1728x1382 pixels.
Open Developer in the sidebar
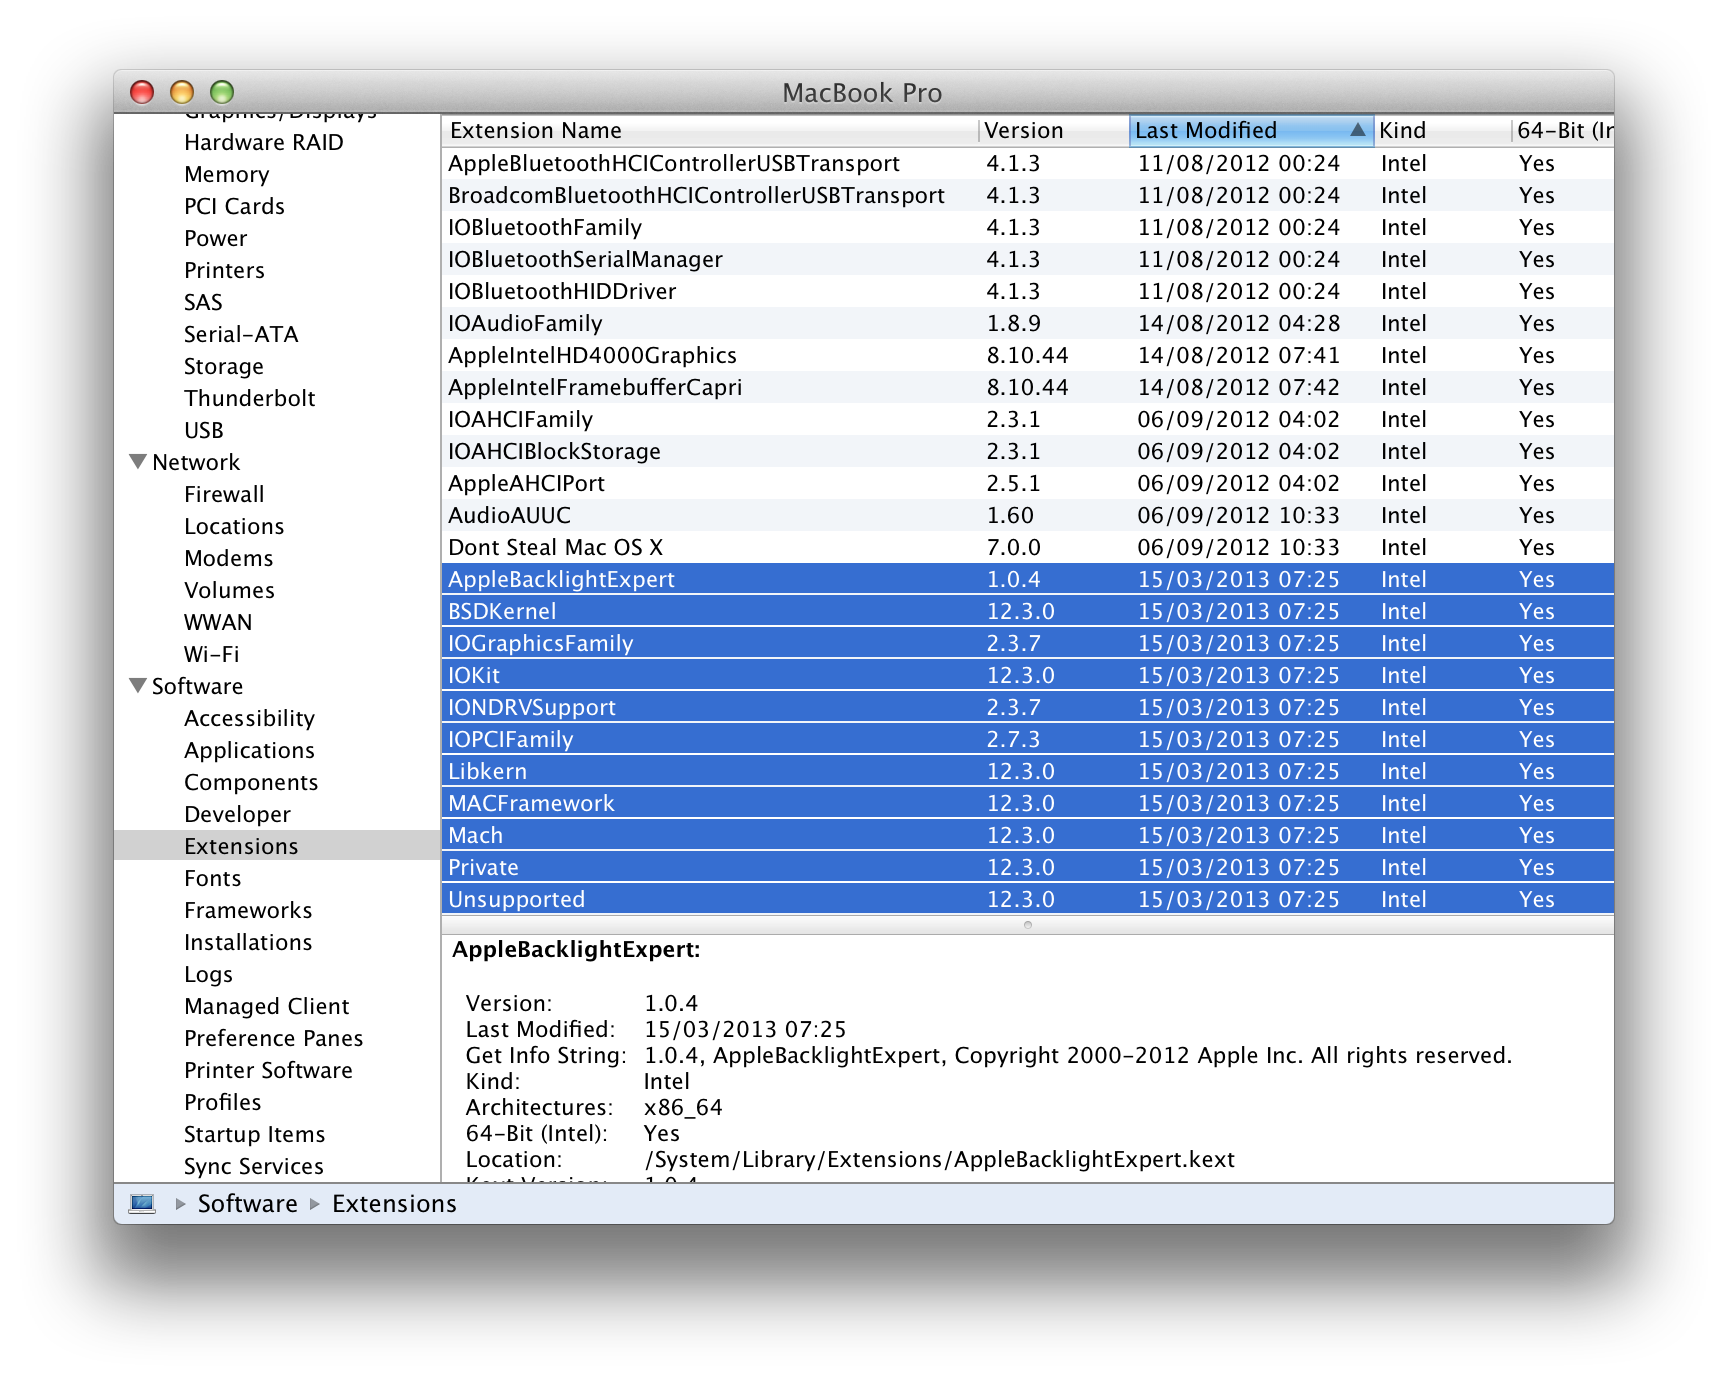[237, 814]
